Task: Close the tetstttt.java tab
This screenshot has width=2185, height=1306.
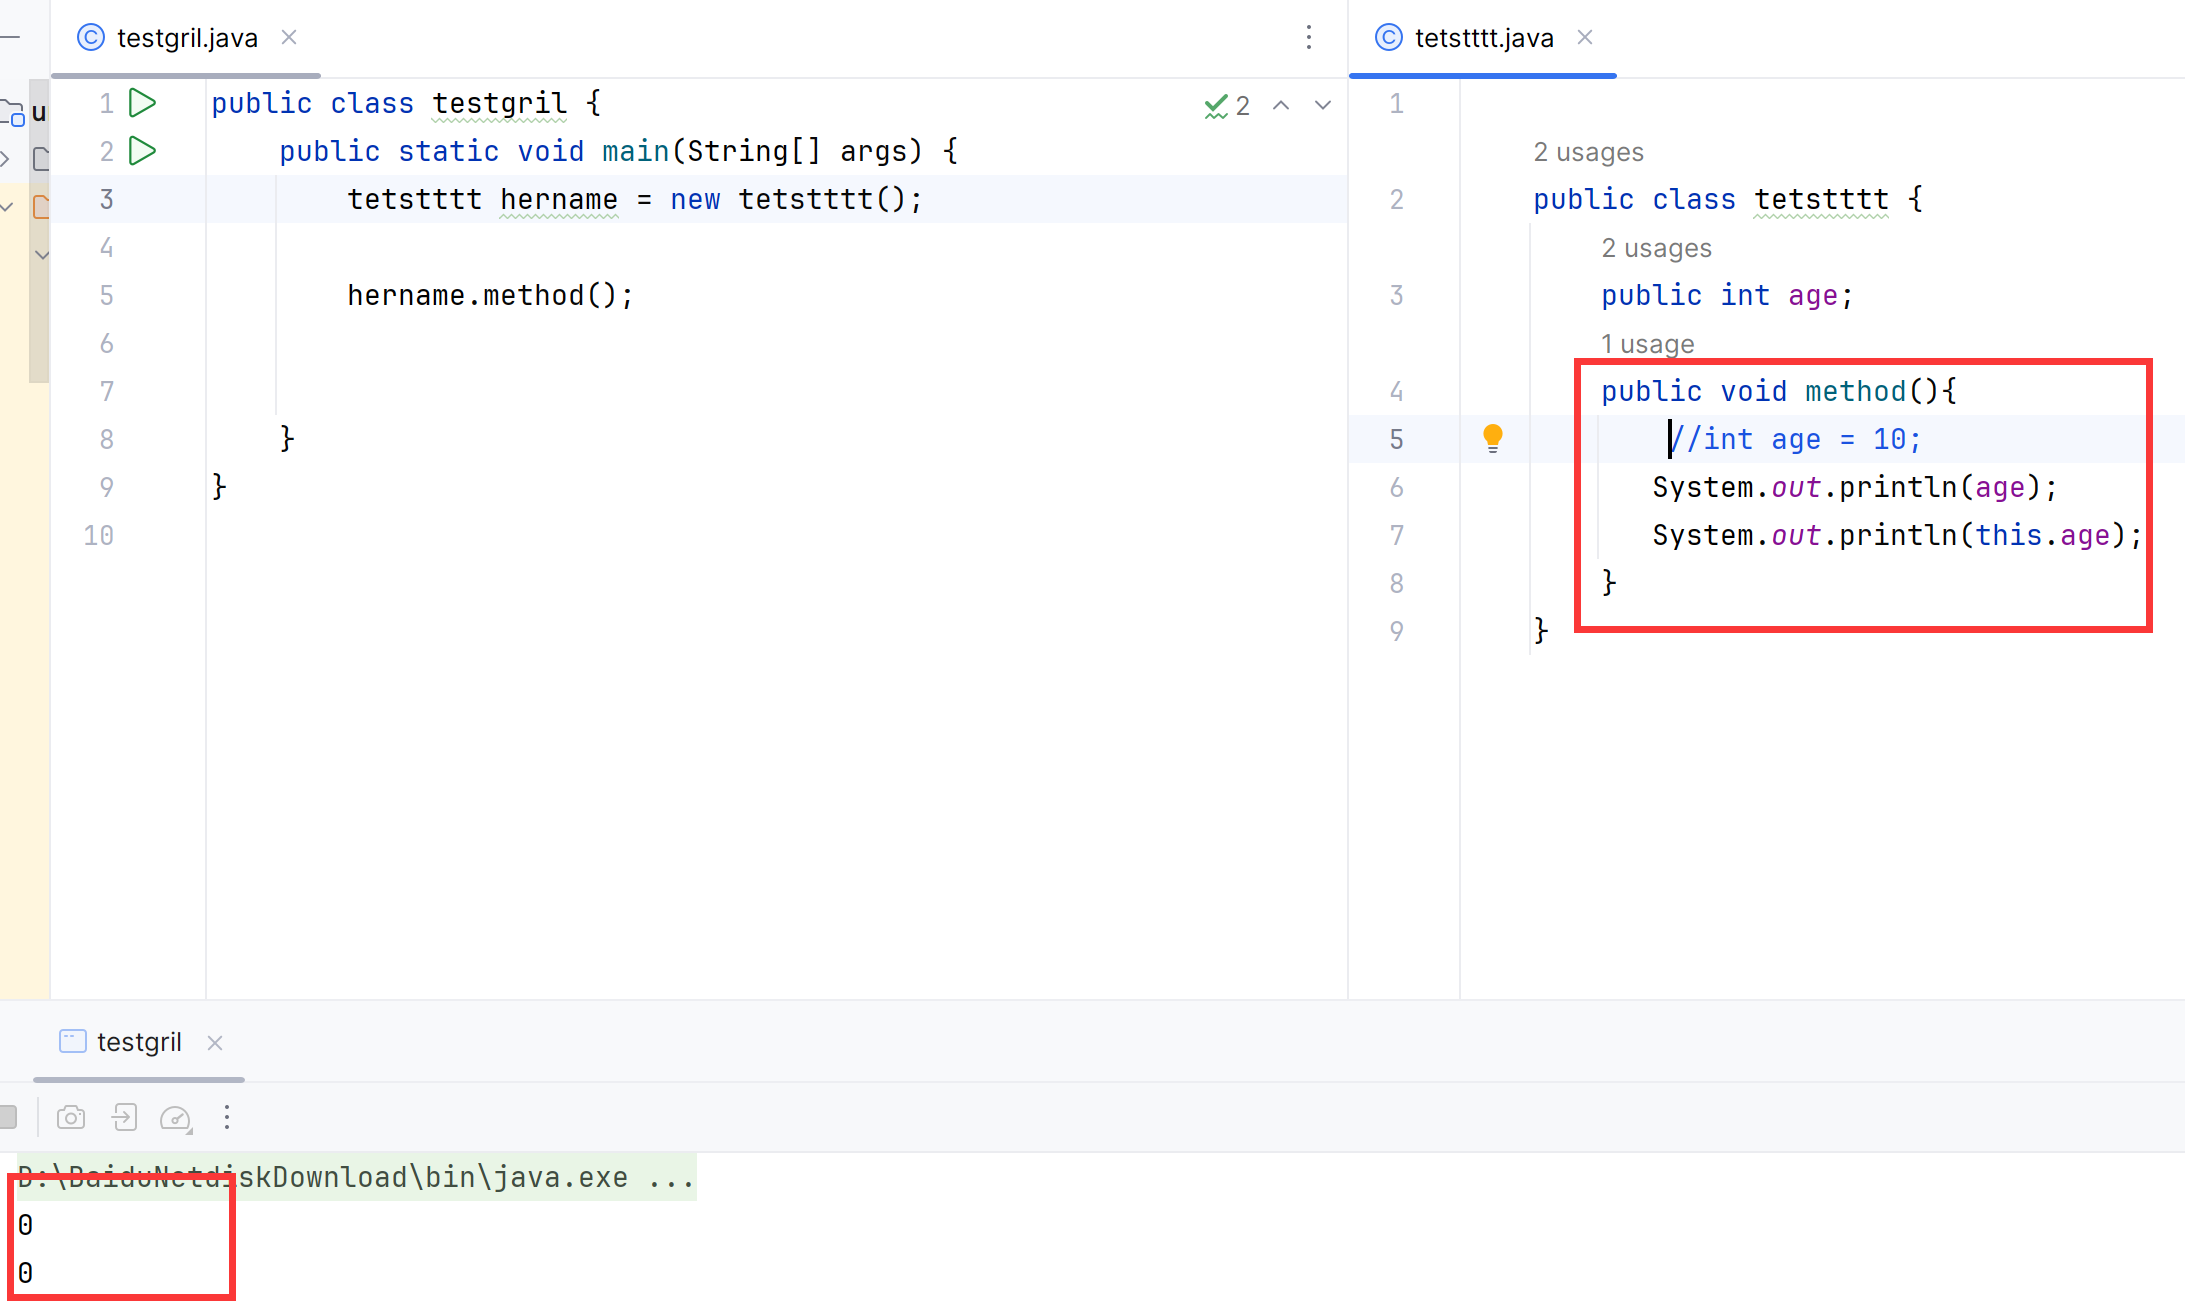Action: point(1585,38)
